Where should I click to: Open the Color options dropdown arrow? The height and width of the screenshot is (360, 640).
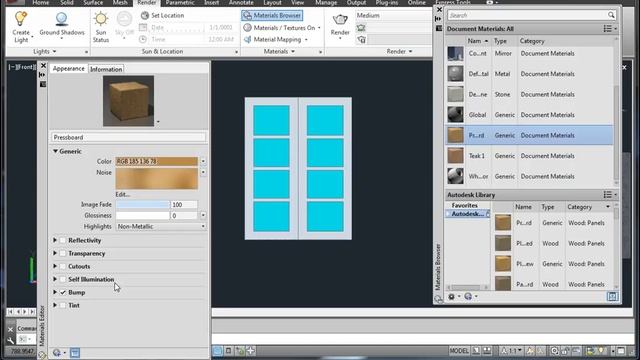click(203, 162)
